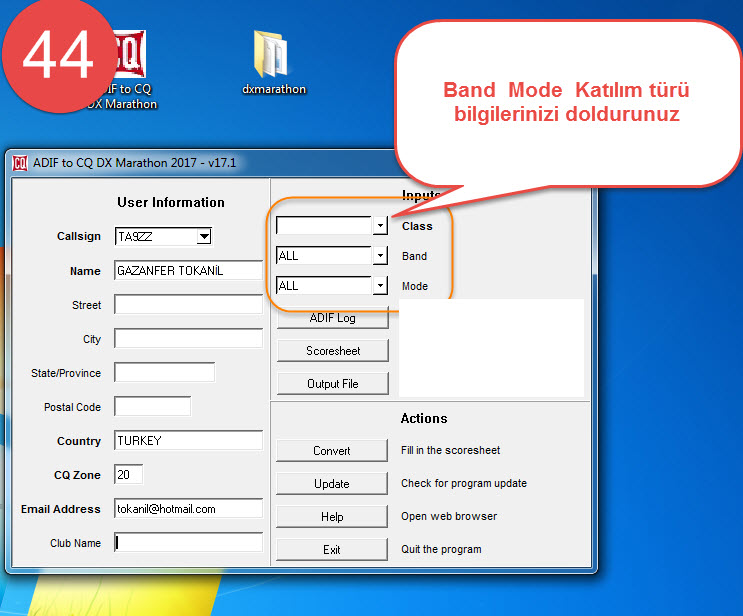Click the State/Province input field
Viewport: 743px width, 616px height.
[x=164, y=372]
